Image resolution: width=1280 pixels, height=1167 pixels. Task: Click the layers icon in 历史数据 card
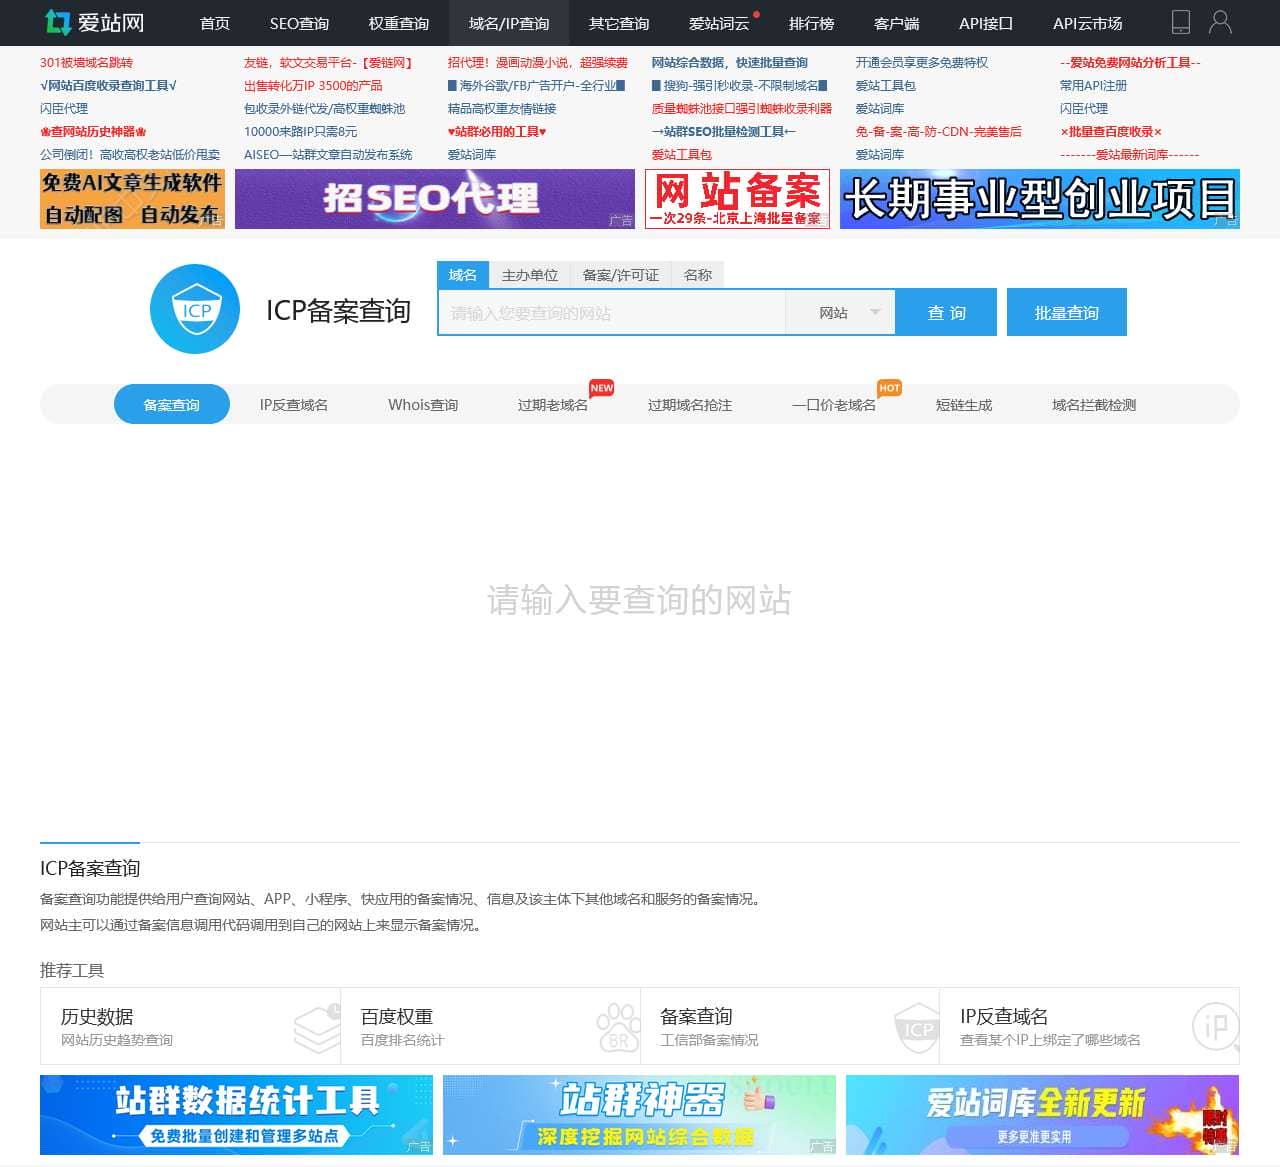coord(317,1028)
